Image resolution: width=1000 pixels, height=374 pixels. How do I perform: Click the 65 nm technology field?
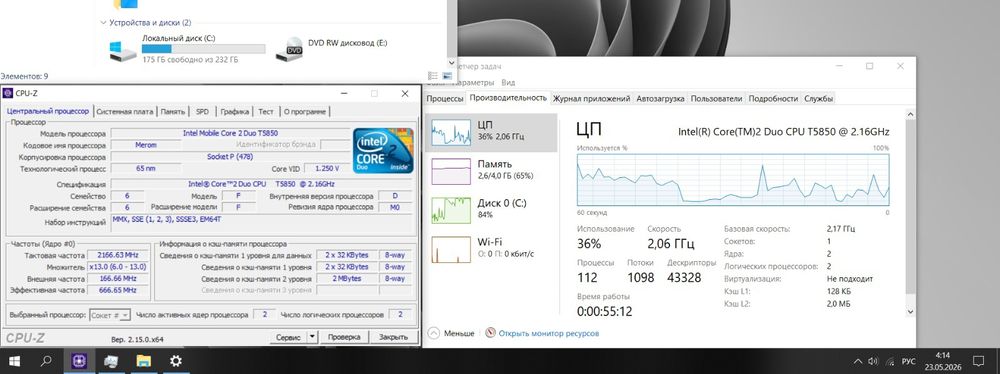point(145,168)
